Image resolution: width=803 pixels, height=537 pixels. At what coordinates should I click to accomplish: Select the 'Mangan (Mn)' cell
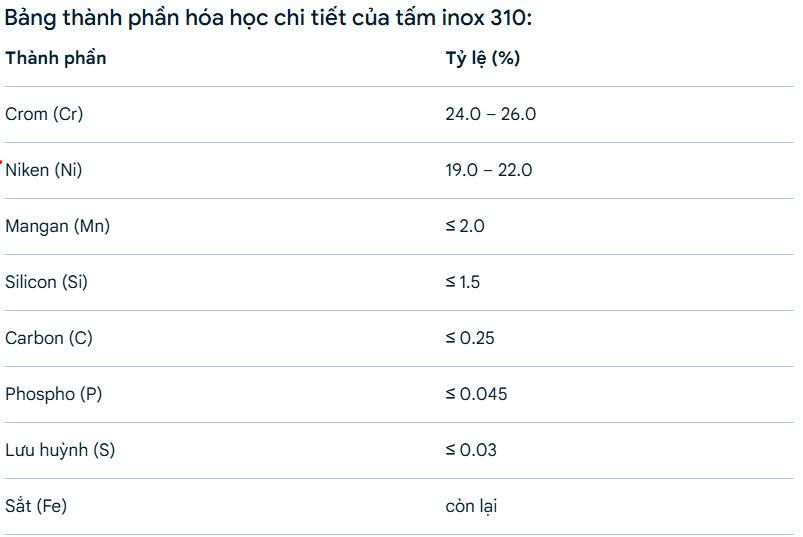57,226
